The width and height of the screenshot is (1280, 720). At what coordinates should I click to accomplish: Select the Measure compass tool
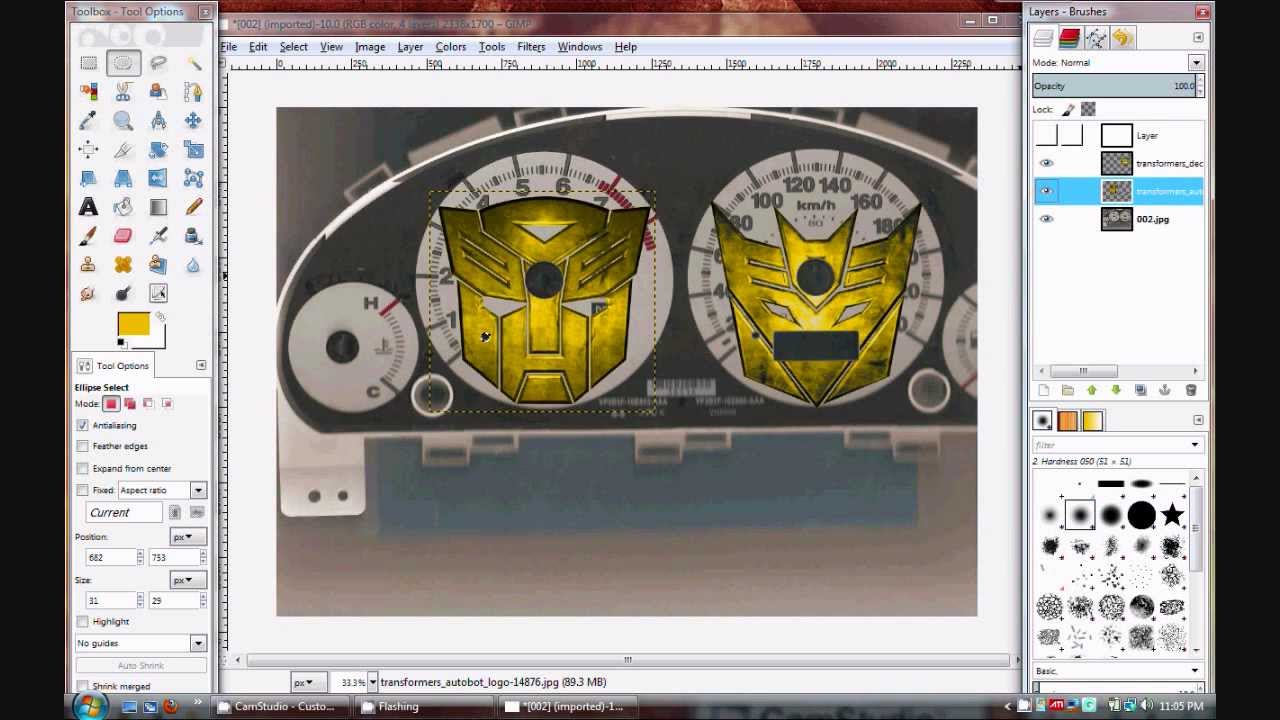coord(158,121)
